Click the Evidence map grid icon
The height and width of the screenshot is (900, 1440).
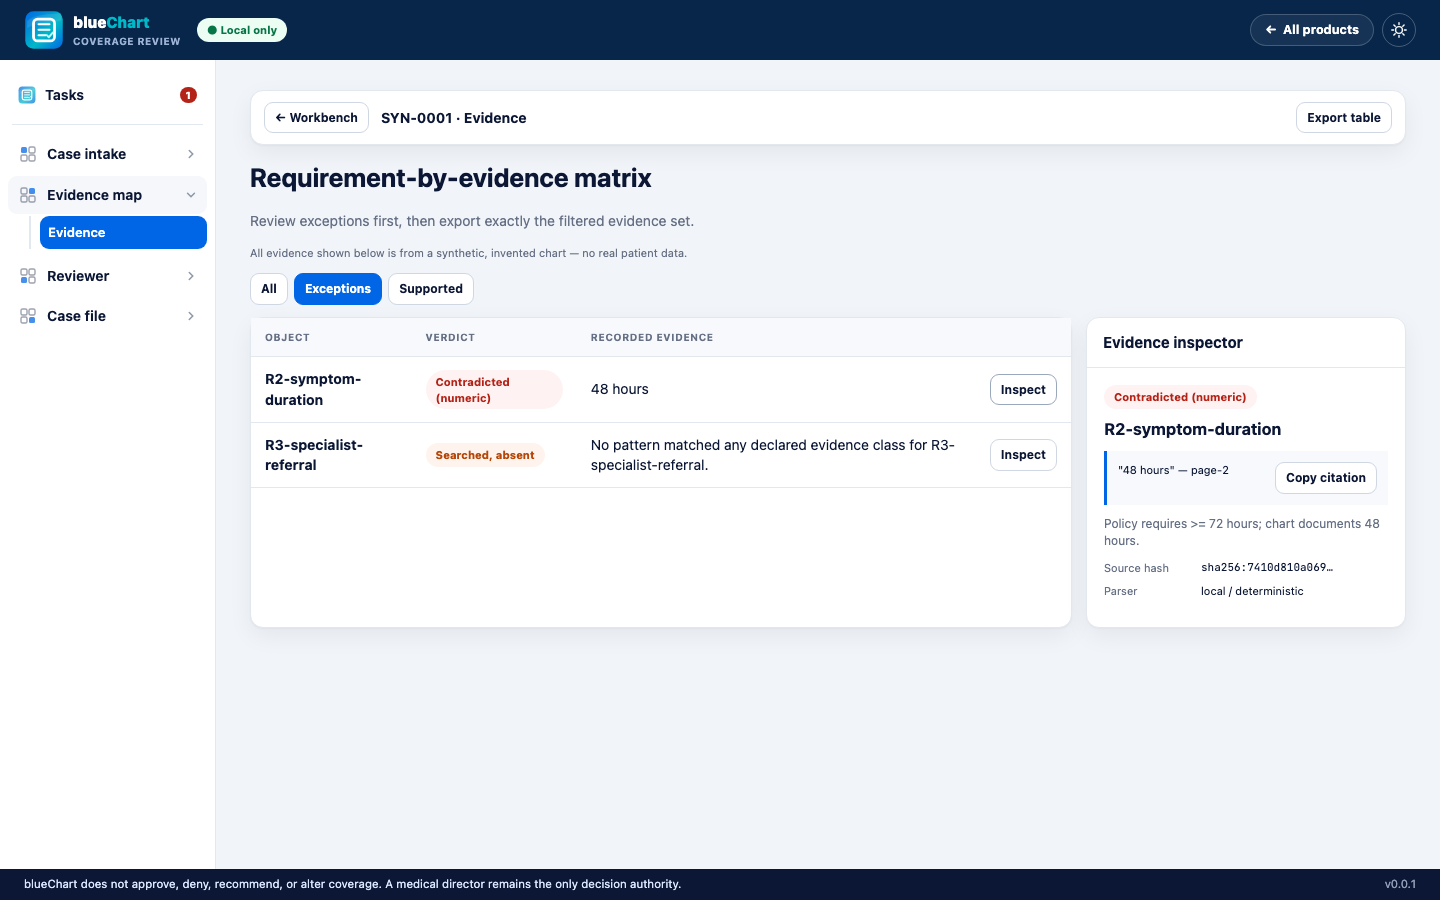(28, 195)
